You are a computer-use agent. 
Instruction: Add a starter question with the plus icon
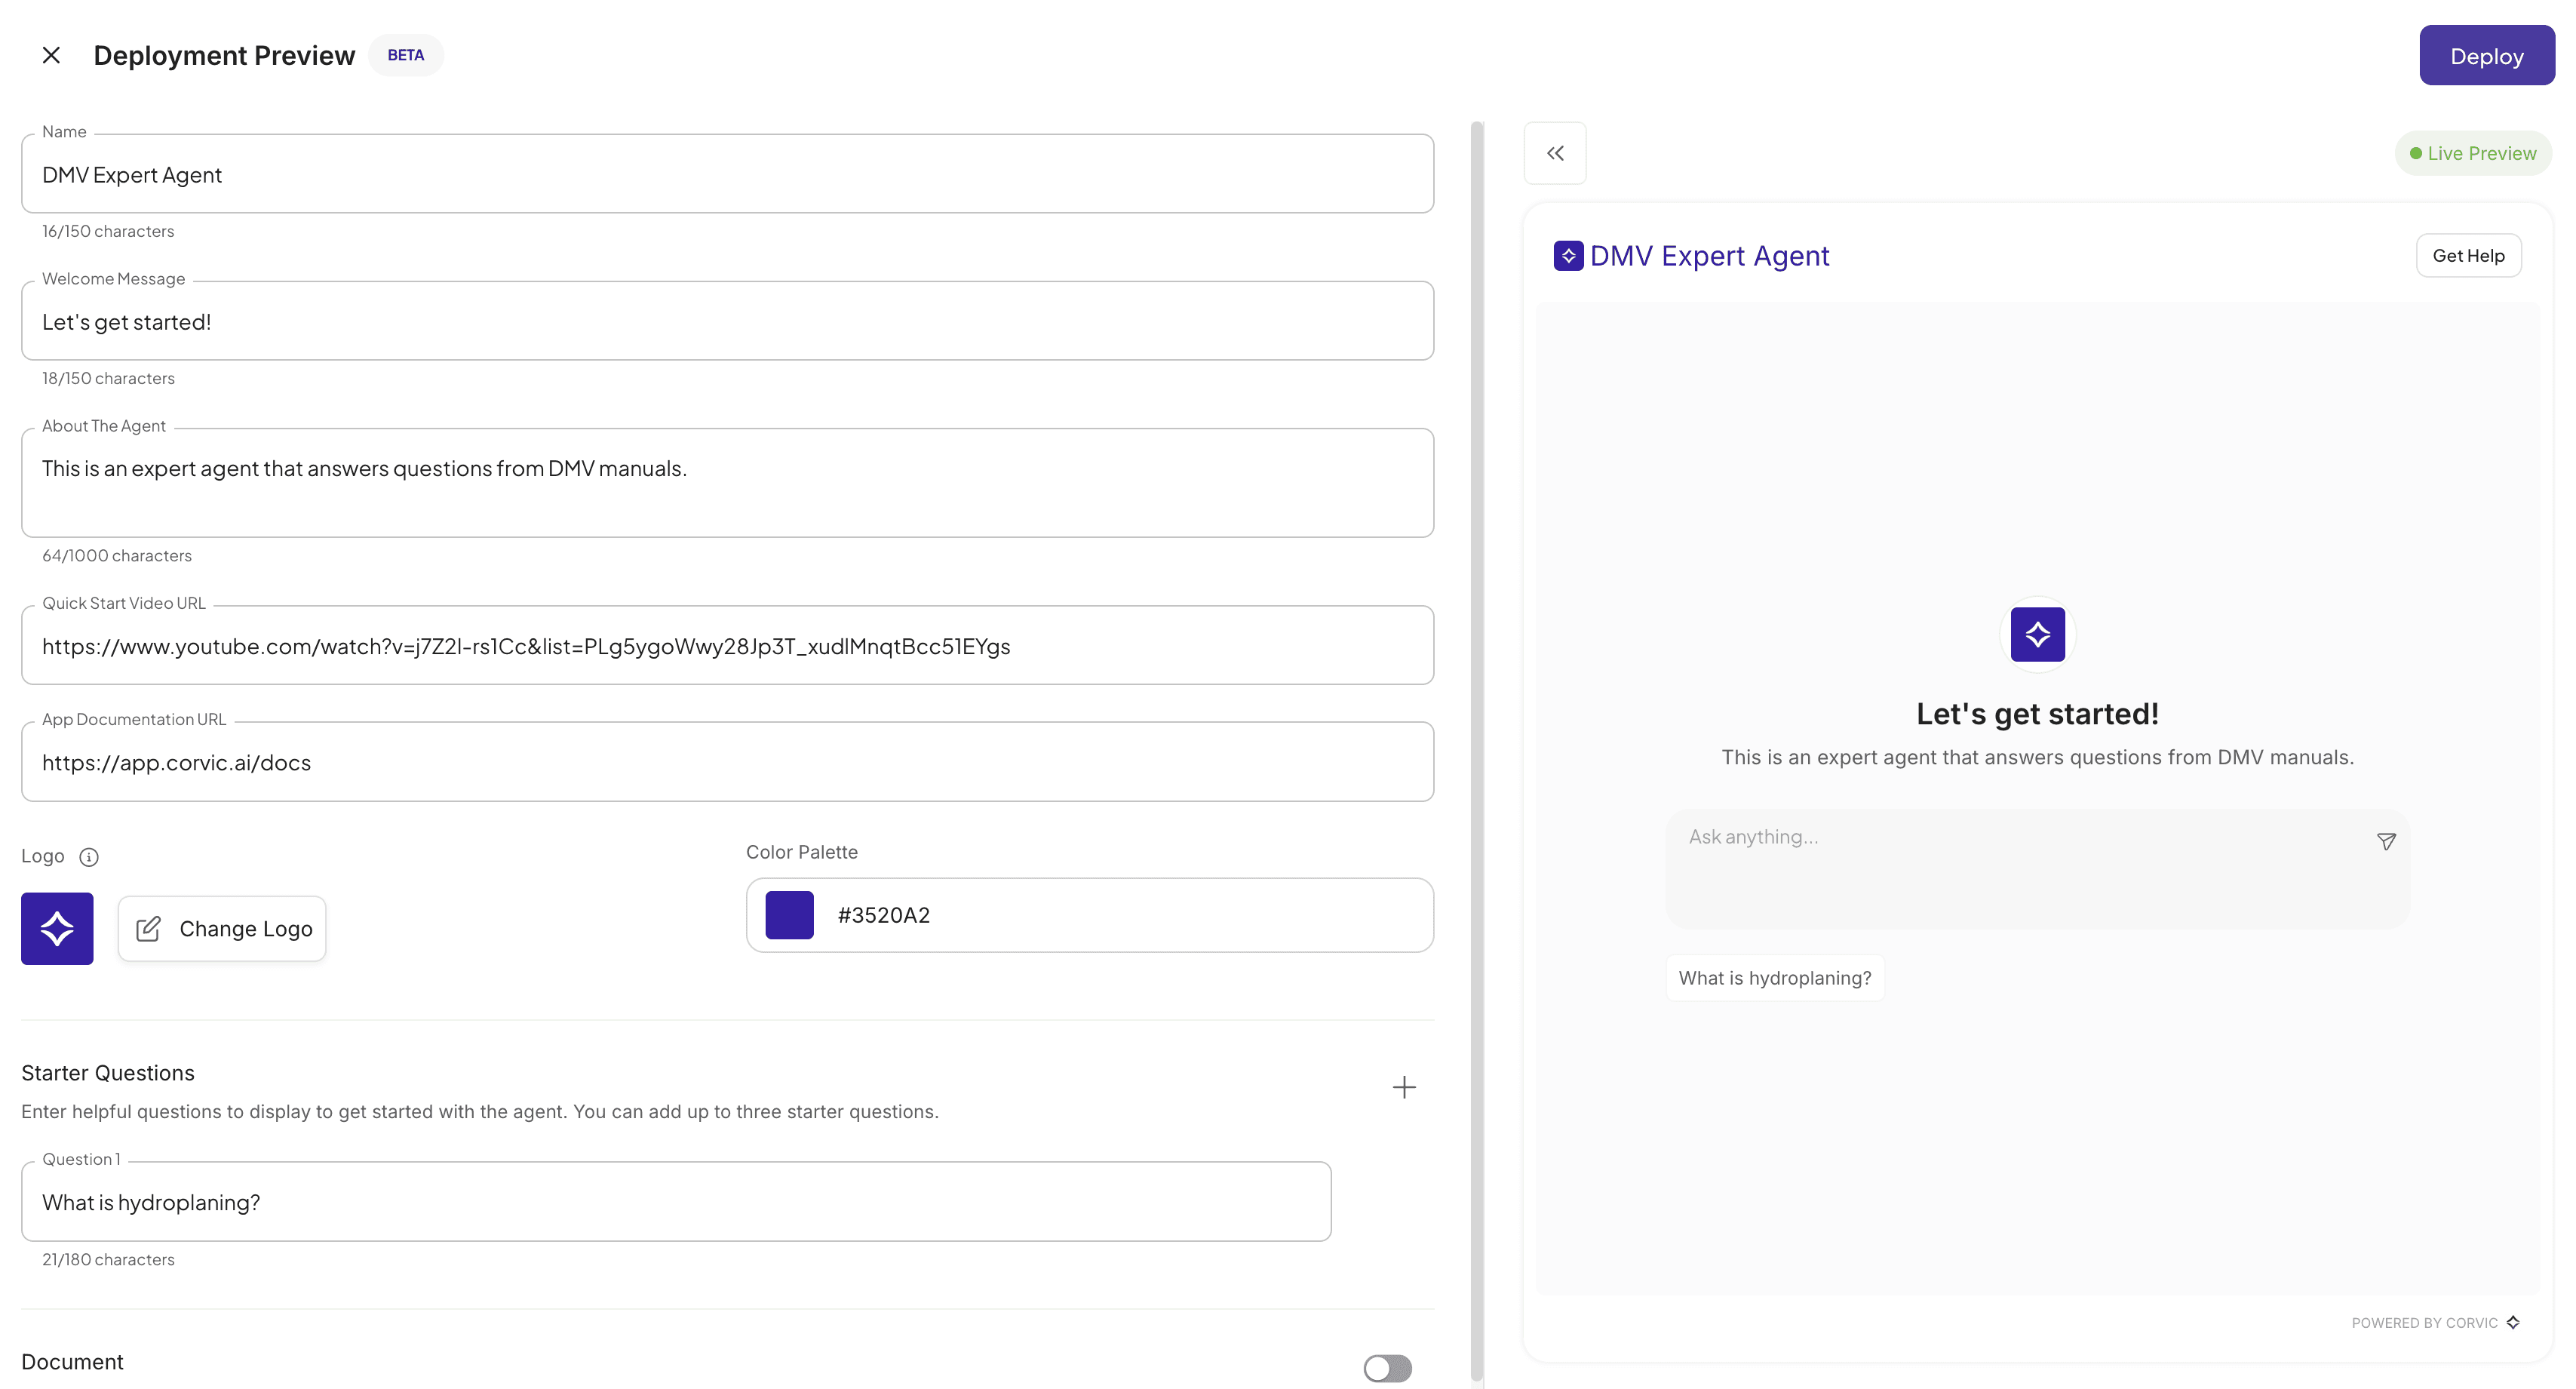(1404, 1087)
